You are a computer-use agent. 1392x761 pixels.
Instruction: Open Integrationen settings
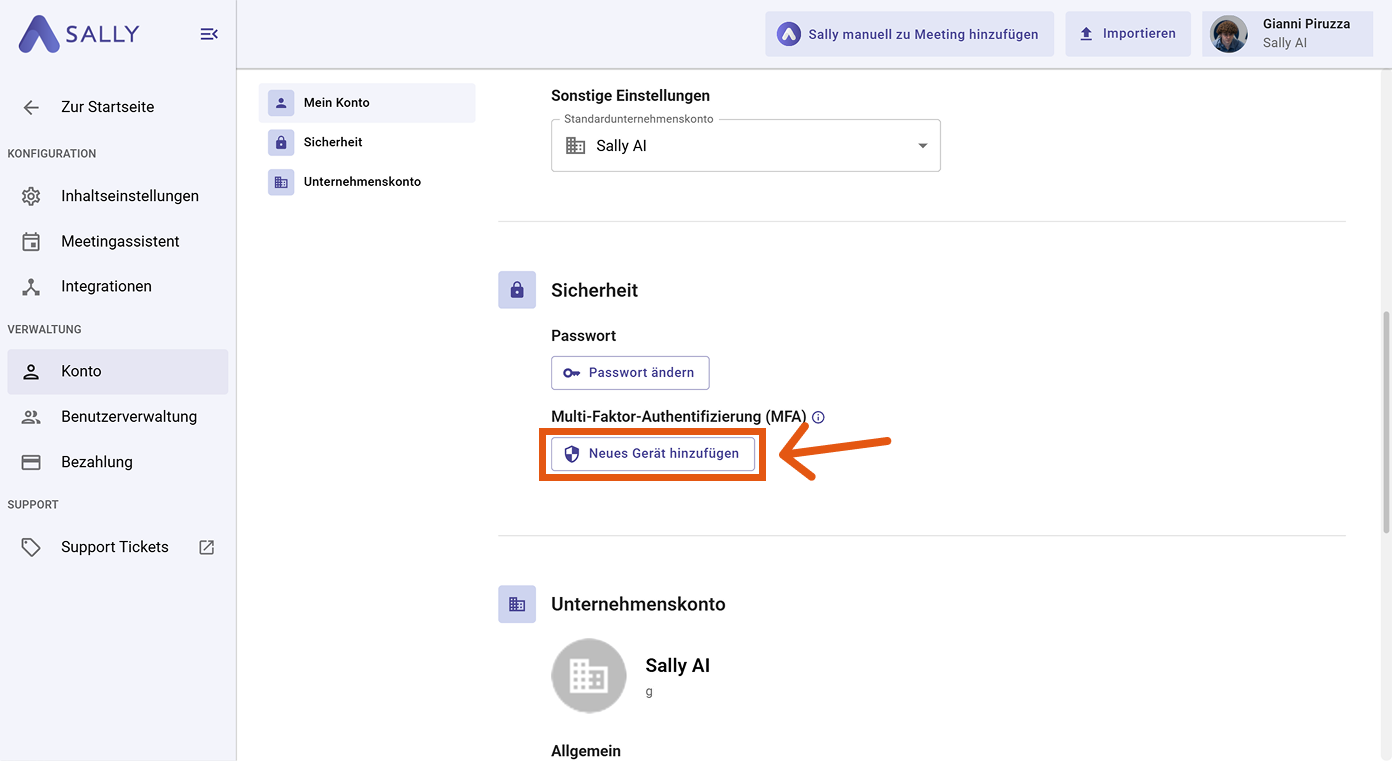106,286
